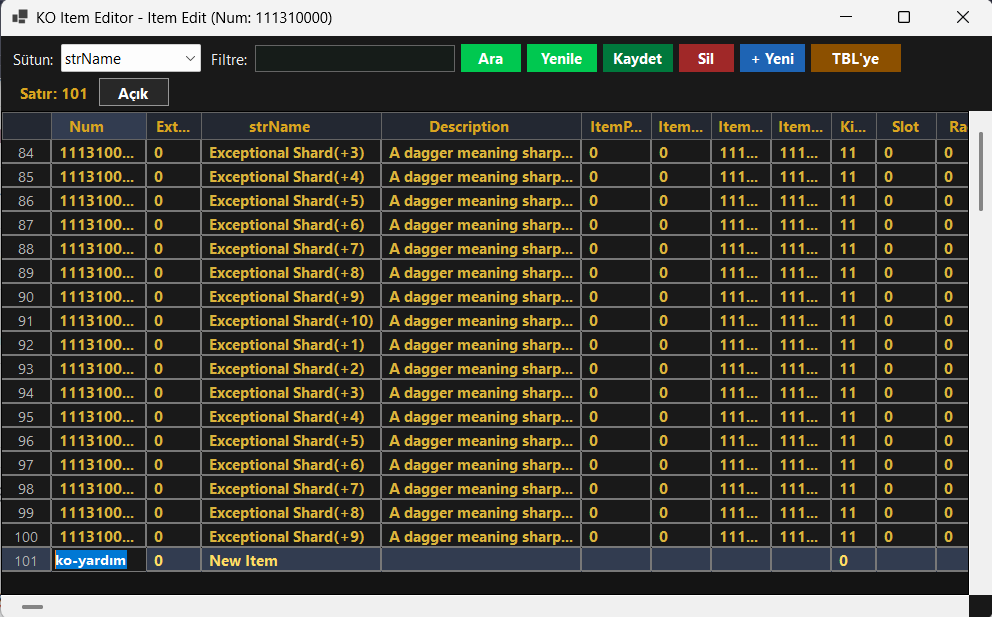Screen dimensions: 992x617
Task: Click the Yenile refresh button
Action: tap(562, 59)
